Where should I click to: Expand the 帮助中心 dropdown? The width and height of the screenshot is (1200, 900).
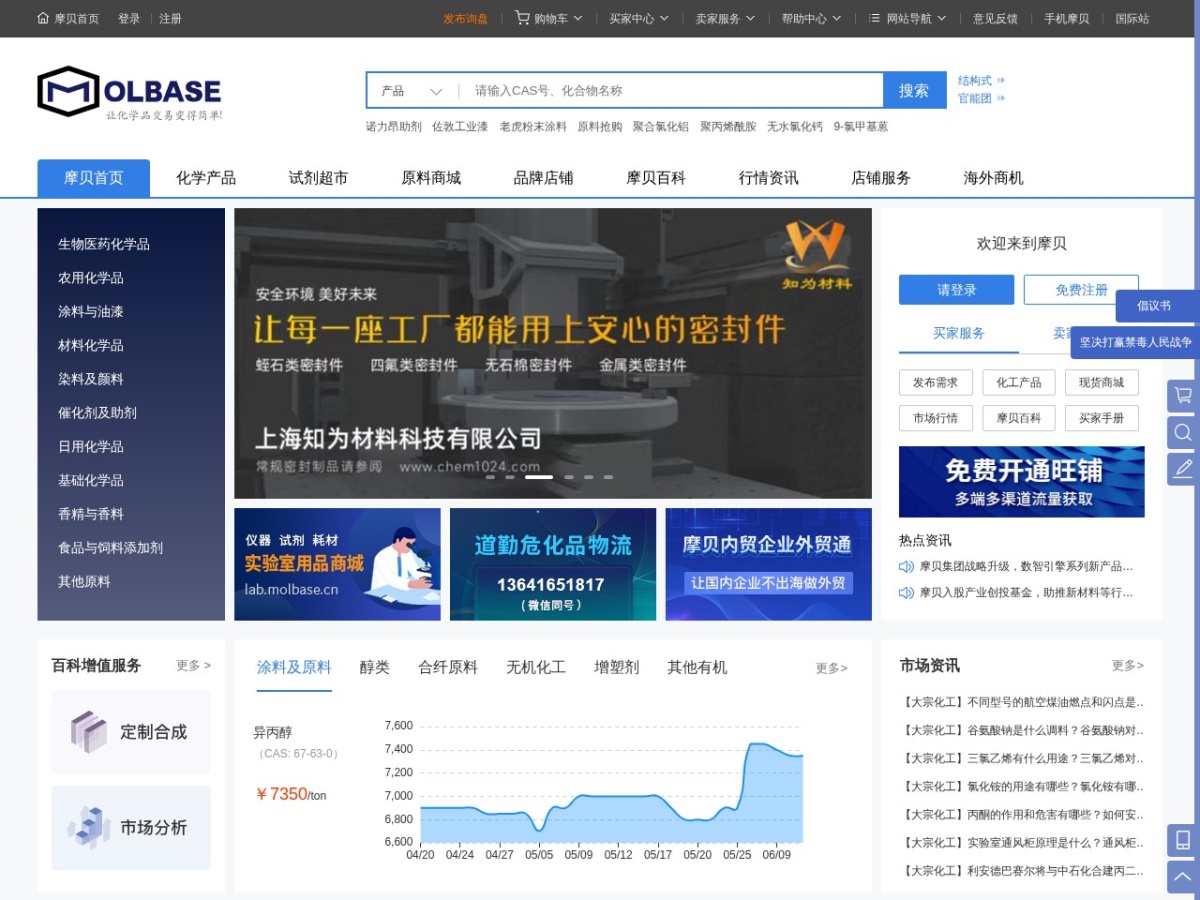point(811,18)
